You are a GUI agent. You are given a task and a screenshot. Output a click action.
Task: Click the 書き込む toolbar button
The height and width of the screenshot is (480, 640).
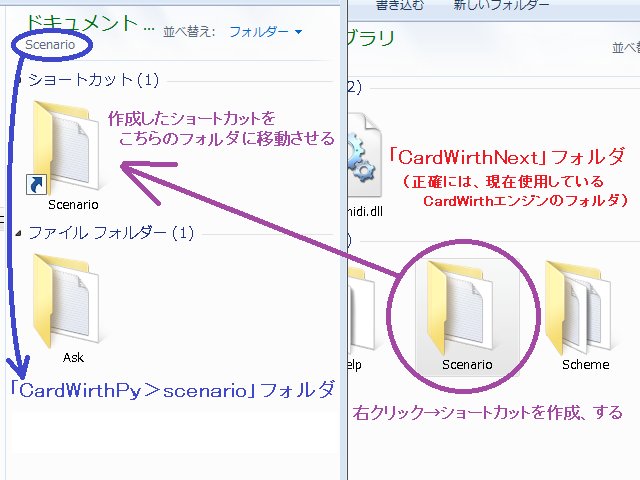click(x=400, y=5)
